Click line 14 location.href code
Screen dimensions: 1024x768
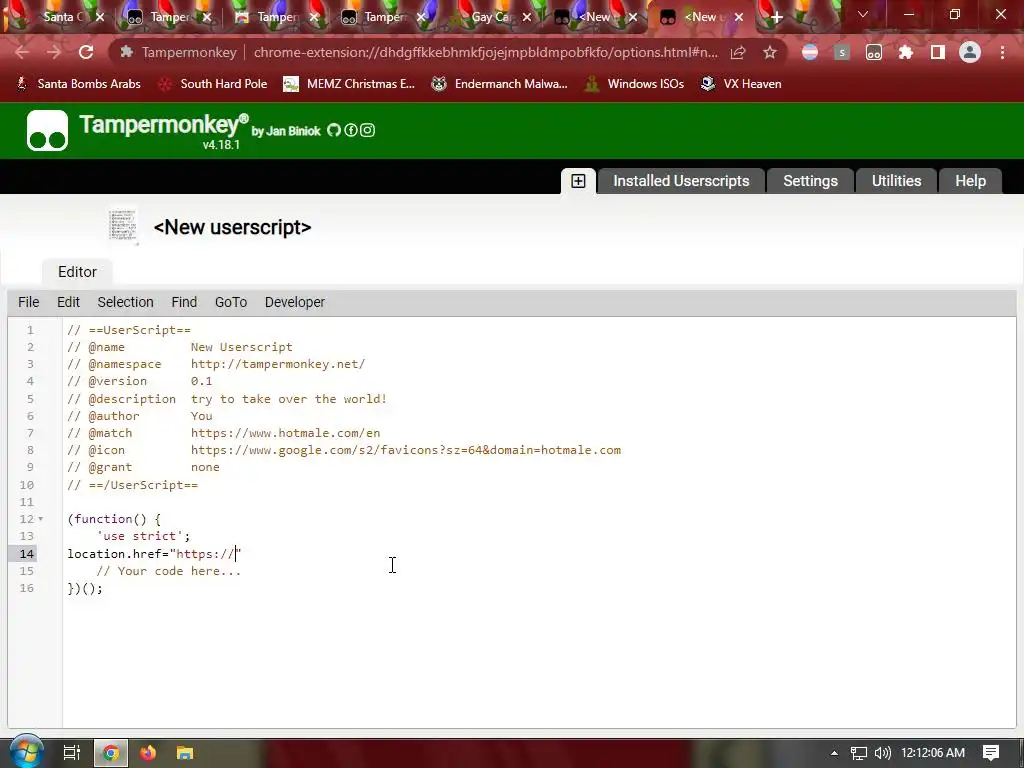tap(155, 554)
